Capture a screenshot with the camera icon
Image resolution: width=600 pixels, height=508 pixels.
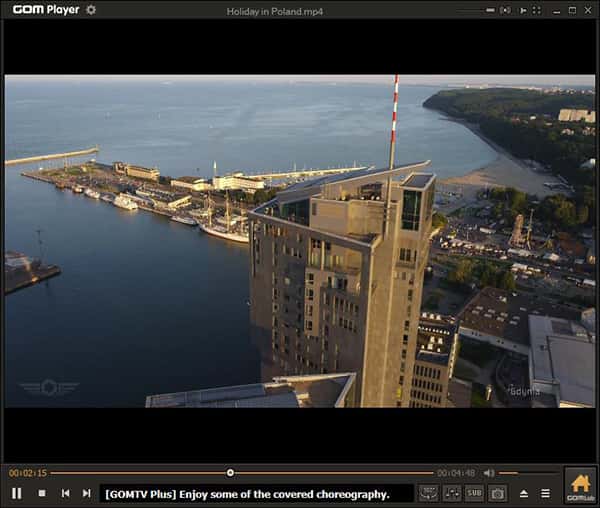coord(497,493)
